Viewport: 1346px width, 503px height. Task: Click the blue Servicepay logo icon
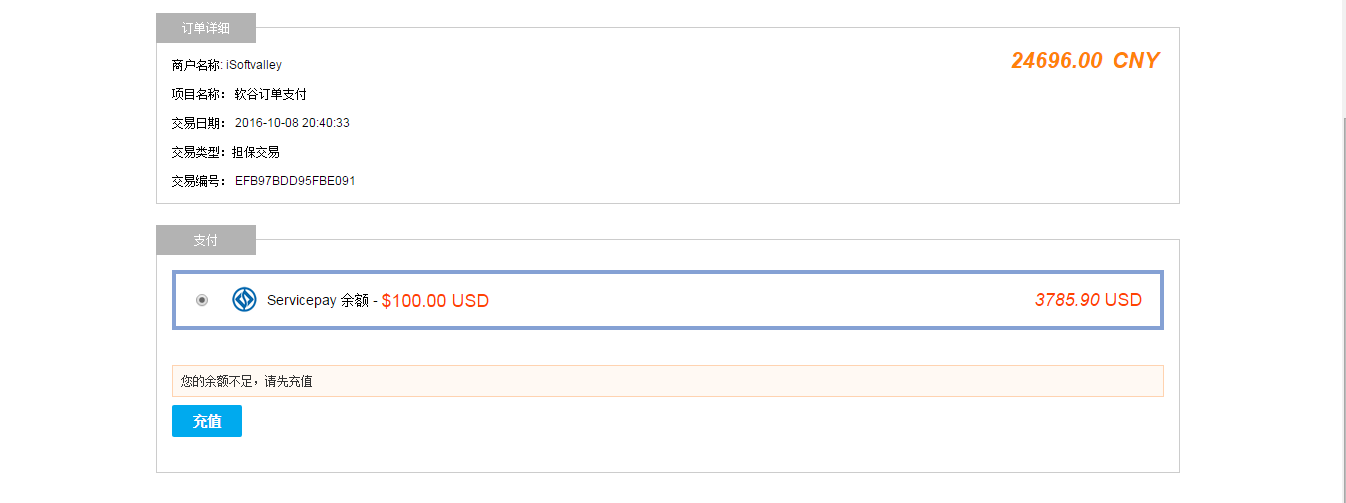pos(244,299)
